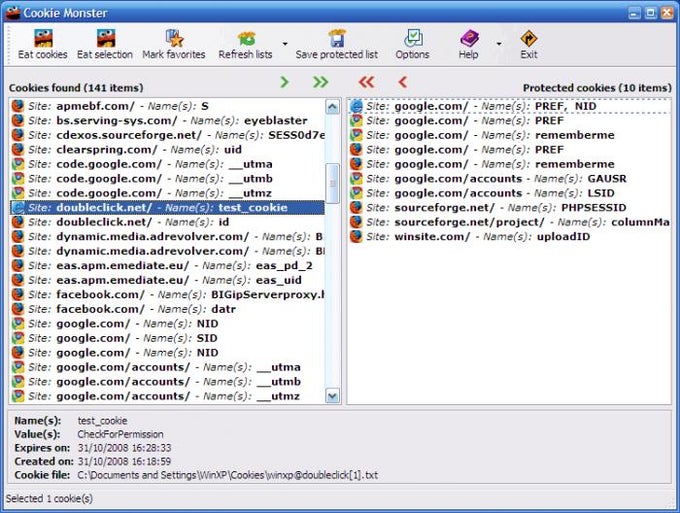The image size is (680, 513).
Task: Select google.com/ SID row in found list
Action: 168,338
